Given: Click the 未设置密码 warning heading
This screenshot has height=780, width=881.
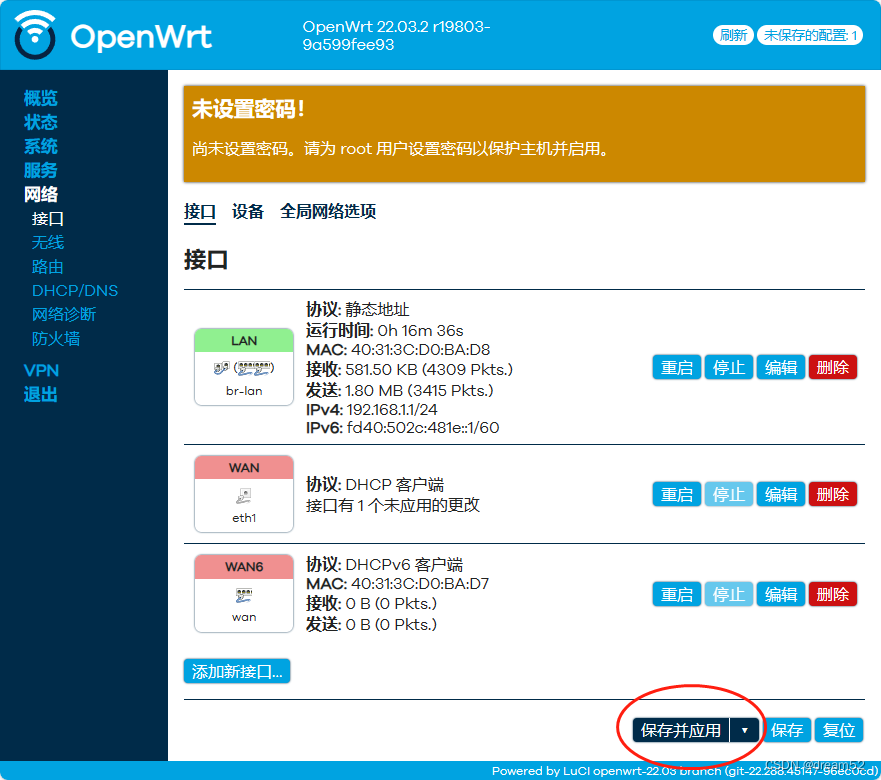Looking at the screenshot, I should [248, 109].
